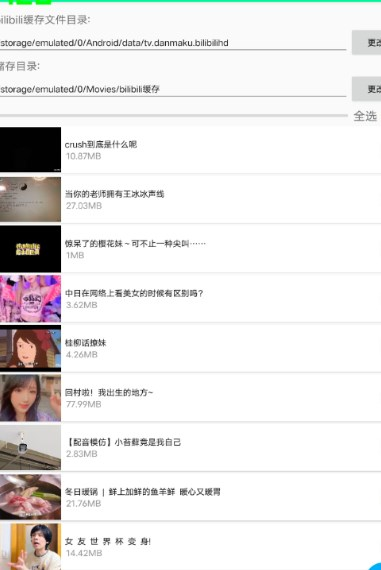
Task: Select thumbnail of 当你的老师拥有王冰冰声线
Action: [x=31, y=199]
